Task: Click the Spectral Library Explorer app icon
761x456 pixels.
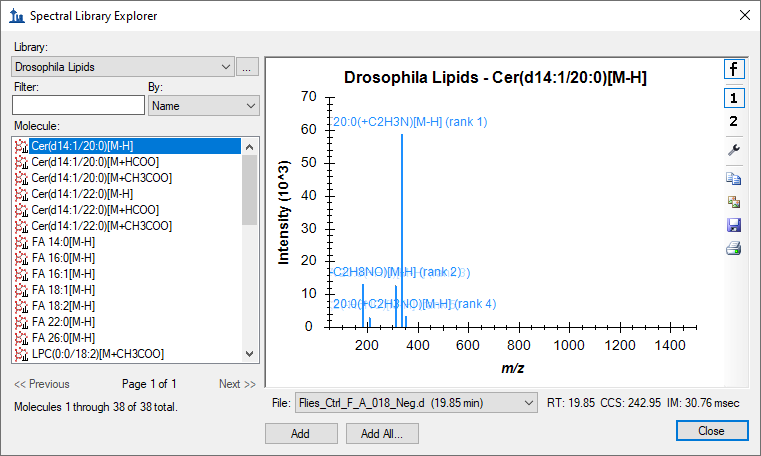Action: coord(17,16)
